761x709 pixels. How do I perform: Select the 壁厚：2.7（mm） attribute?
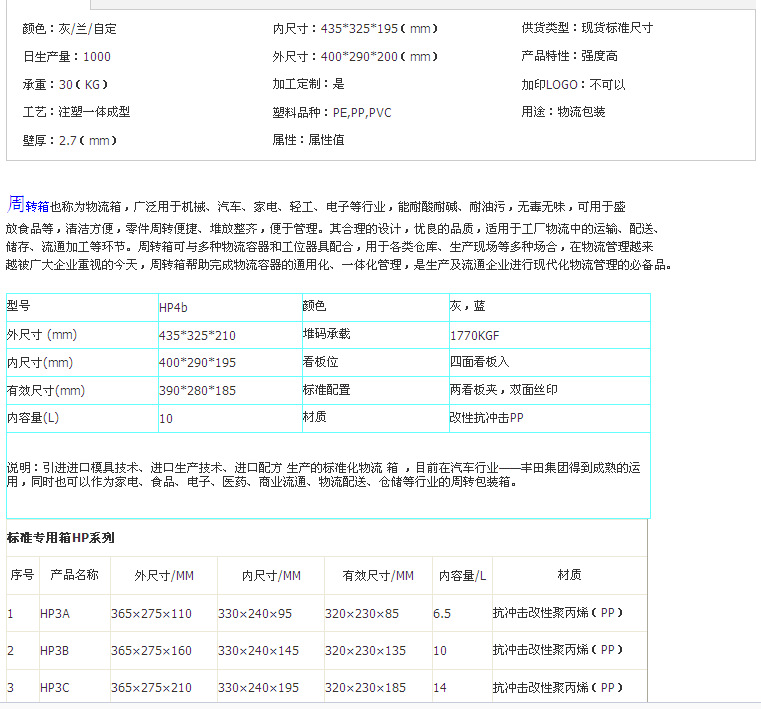point(70,141)
